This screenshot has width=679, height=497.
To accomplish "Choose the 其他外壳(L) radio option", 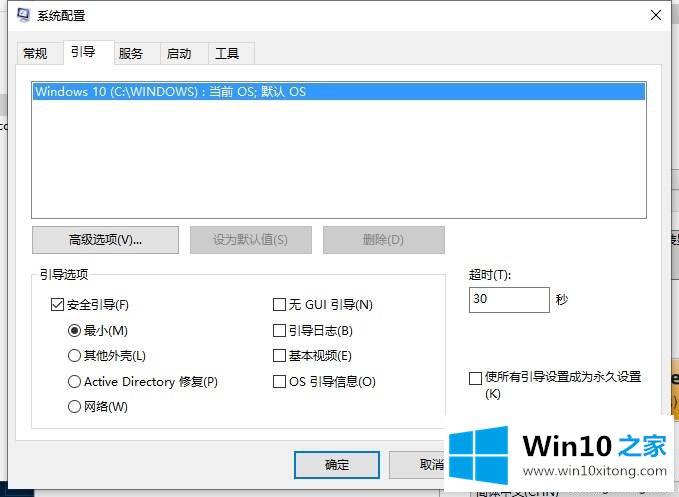I will 74,355.
